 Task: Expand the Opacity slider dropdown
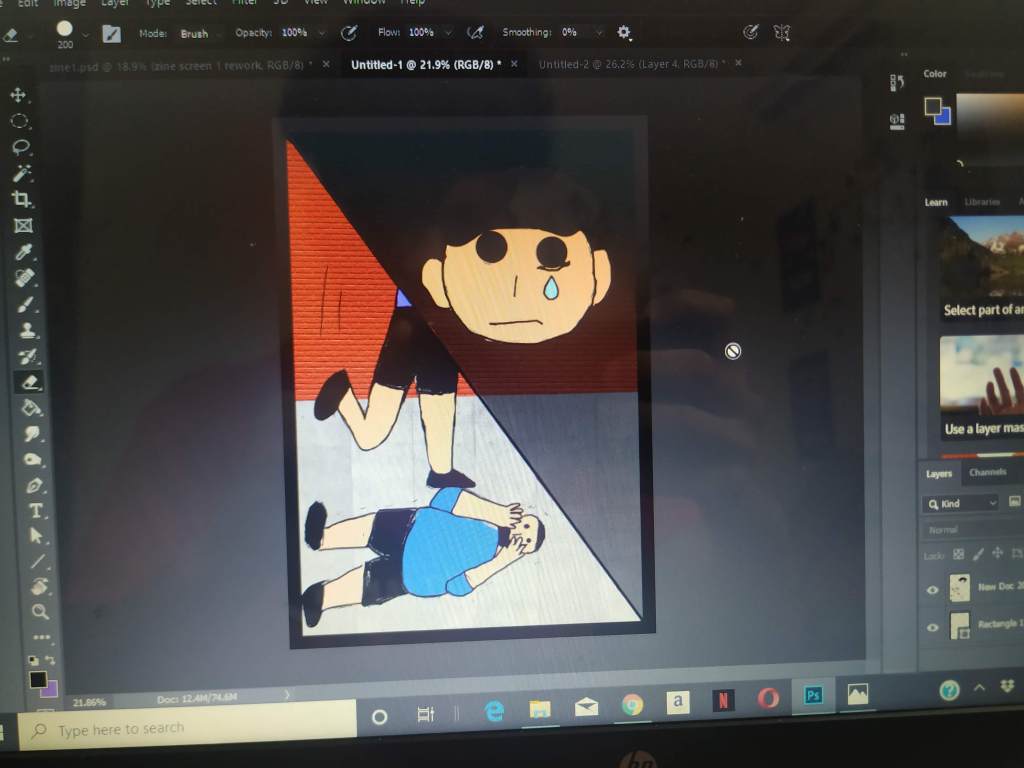coord(321,33)
